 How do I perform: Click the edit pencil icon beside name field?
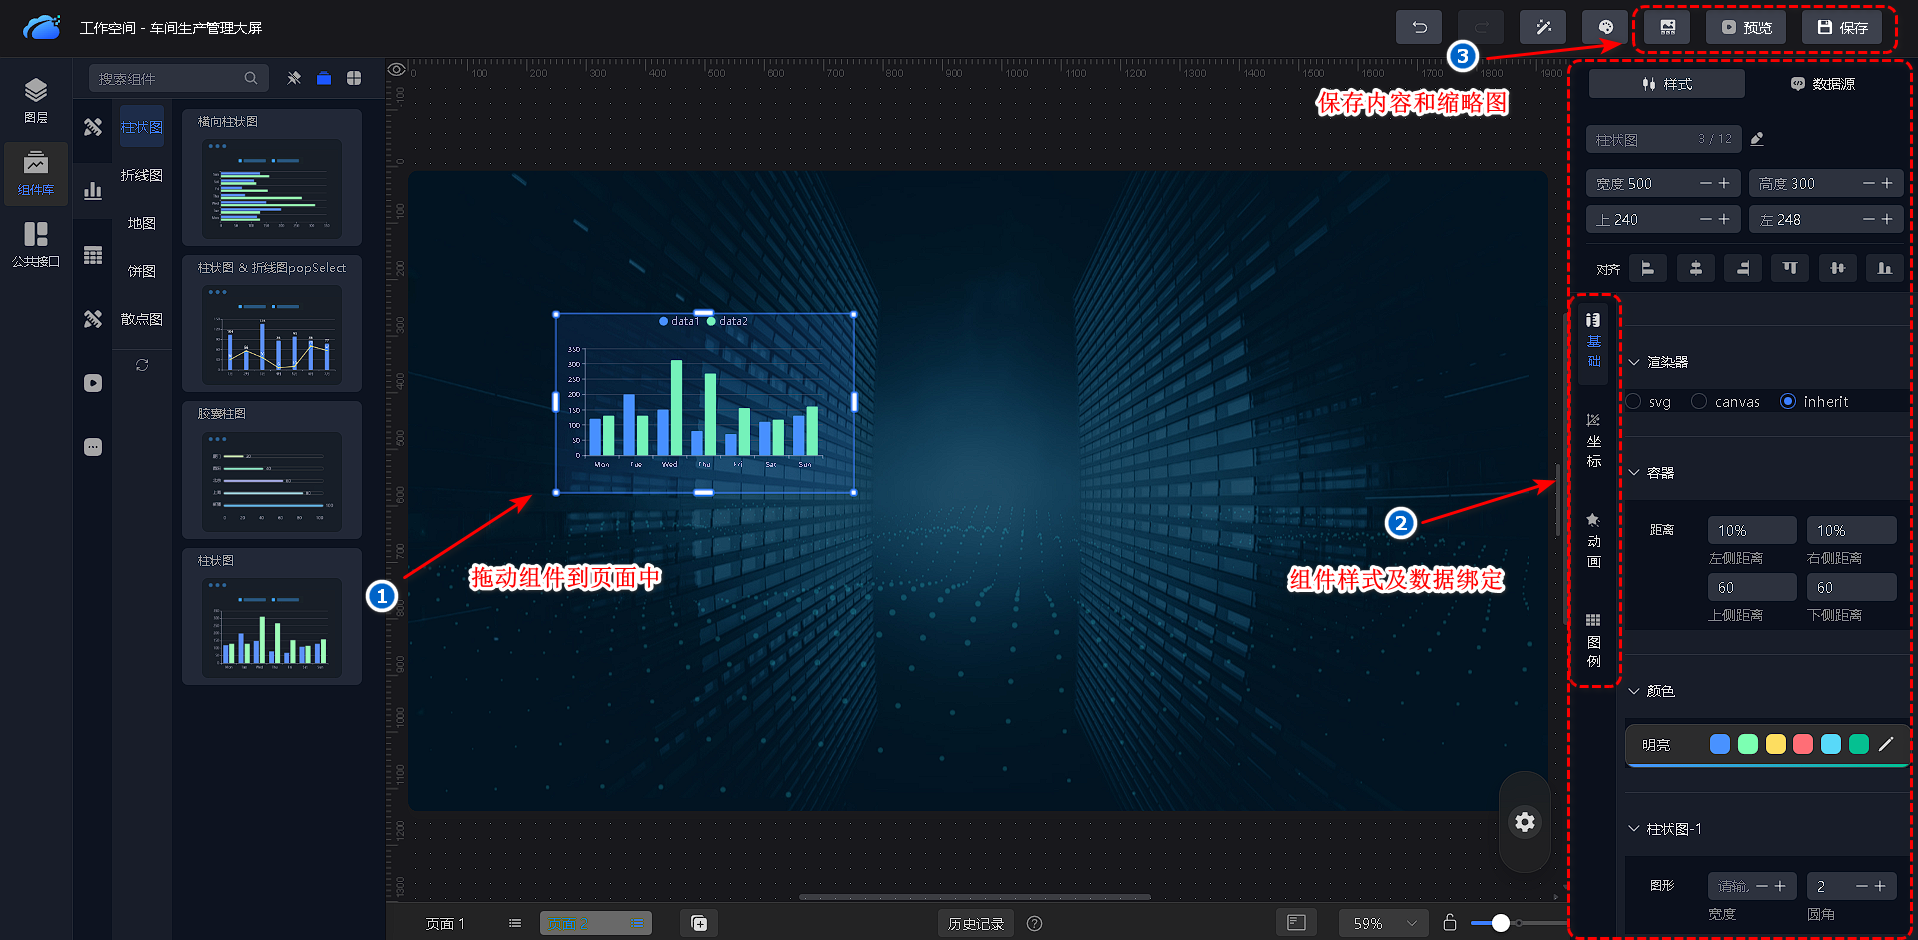1757,139
